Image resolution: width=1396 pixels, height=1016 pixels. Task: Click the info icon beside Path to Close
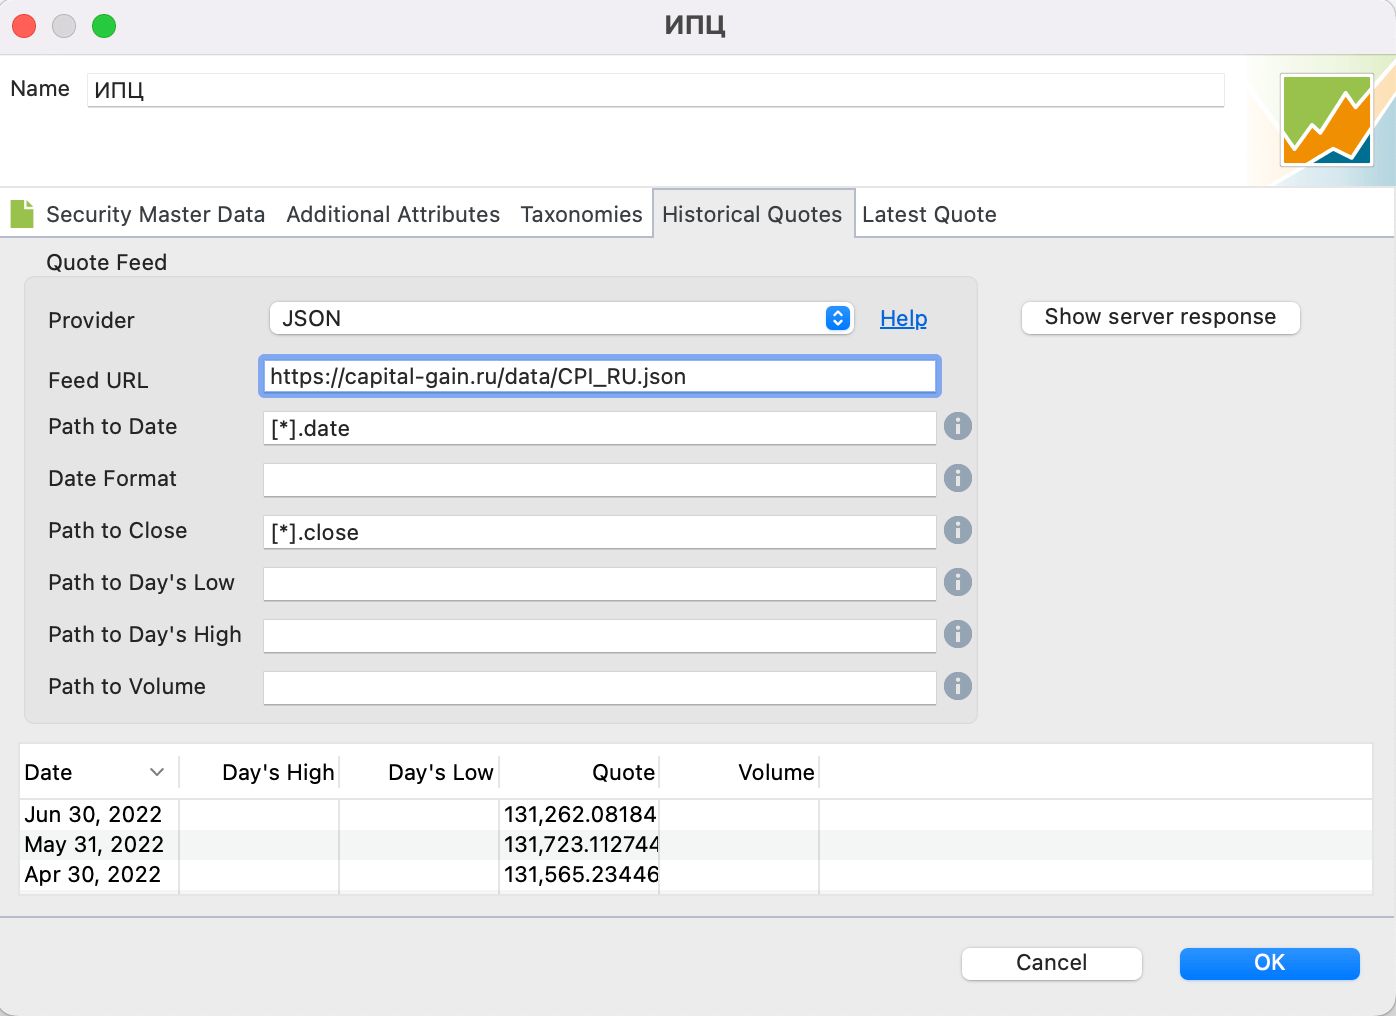click(x=958, y=531)
